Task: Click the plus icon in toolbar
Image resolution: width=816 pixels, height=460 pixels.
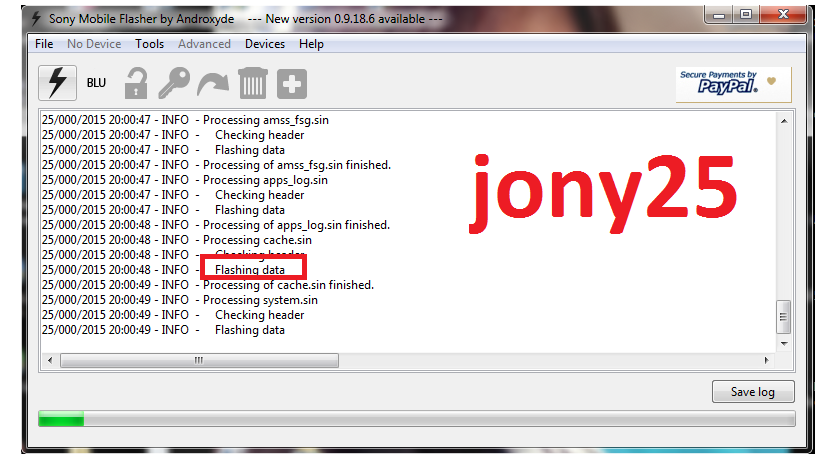Action: 291,84
